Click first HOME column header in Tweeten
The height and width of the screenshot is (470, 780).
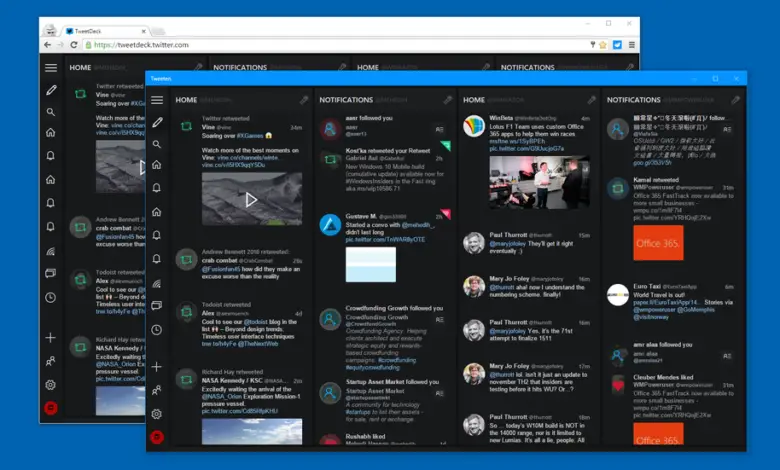click(186, 100)
